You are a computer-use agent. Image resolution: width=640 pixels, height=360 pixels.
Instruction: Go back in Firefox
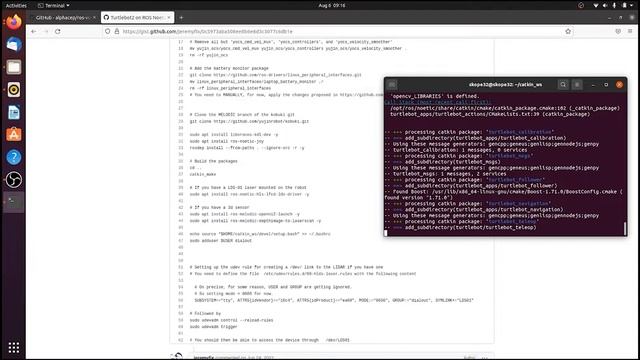tap(33, 31)
